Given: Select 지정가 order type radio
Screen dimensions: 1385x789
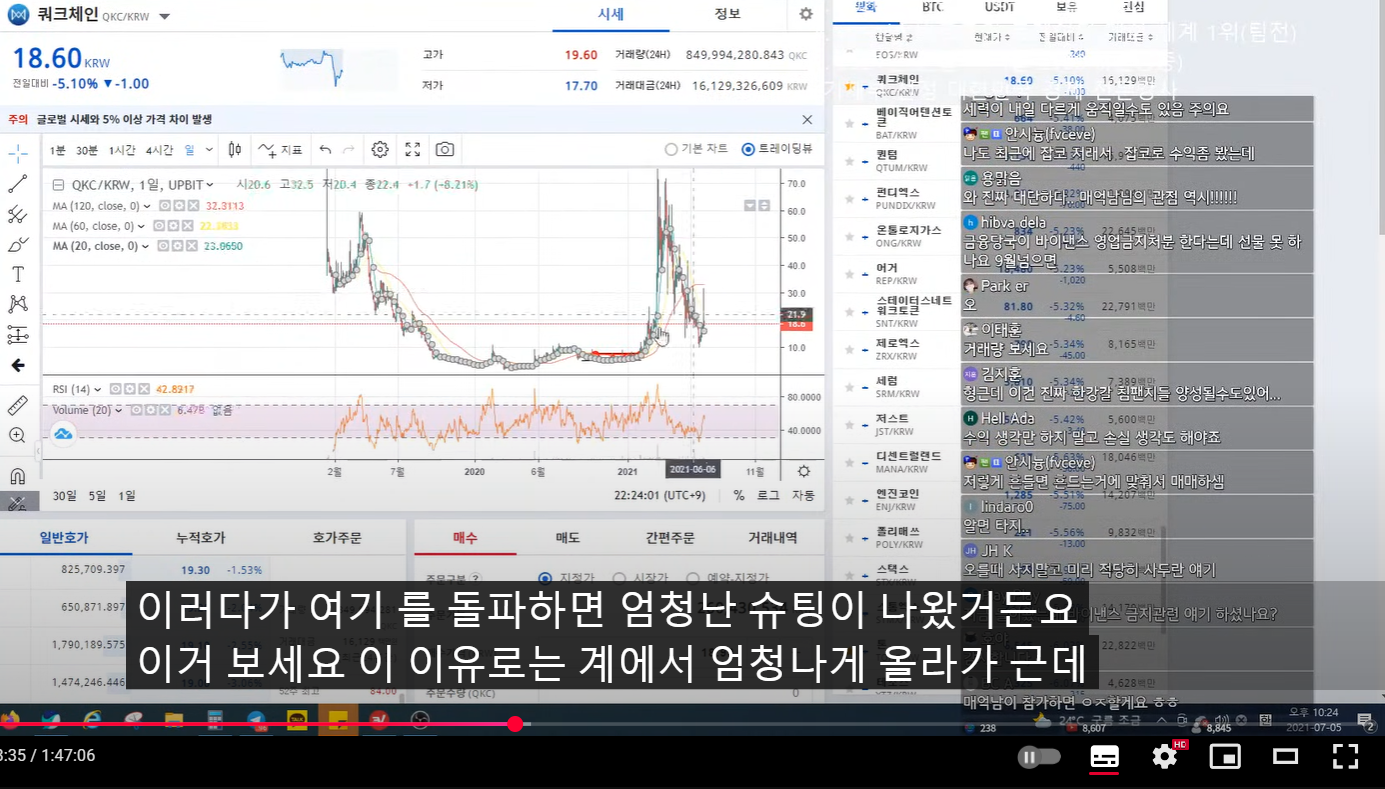Looking at the screenshot, I should tap(545, 578).
